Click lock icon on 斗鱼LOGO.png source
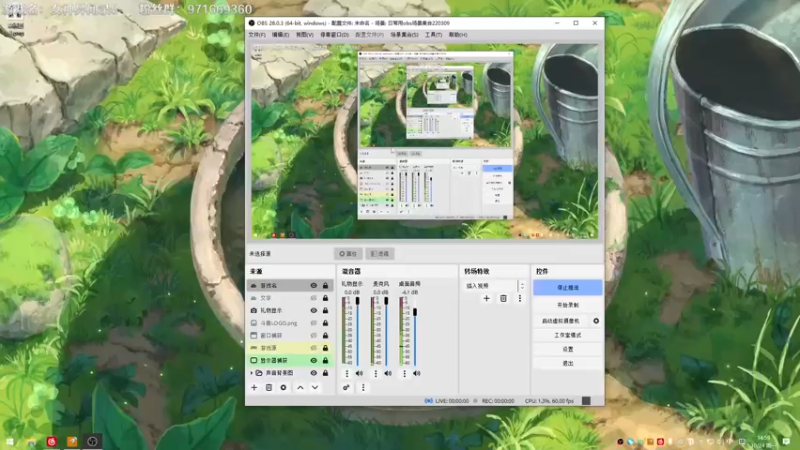The width and height of the screenshot is (800, 450). click(x=325, y=323)
